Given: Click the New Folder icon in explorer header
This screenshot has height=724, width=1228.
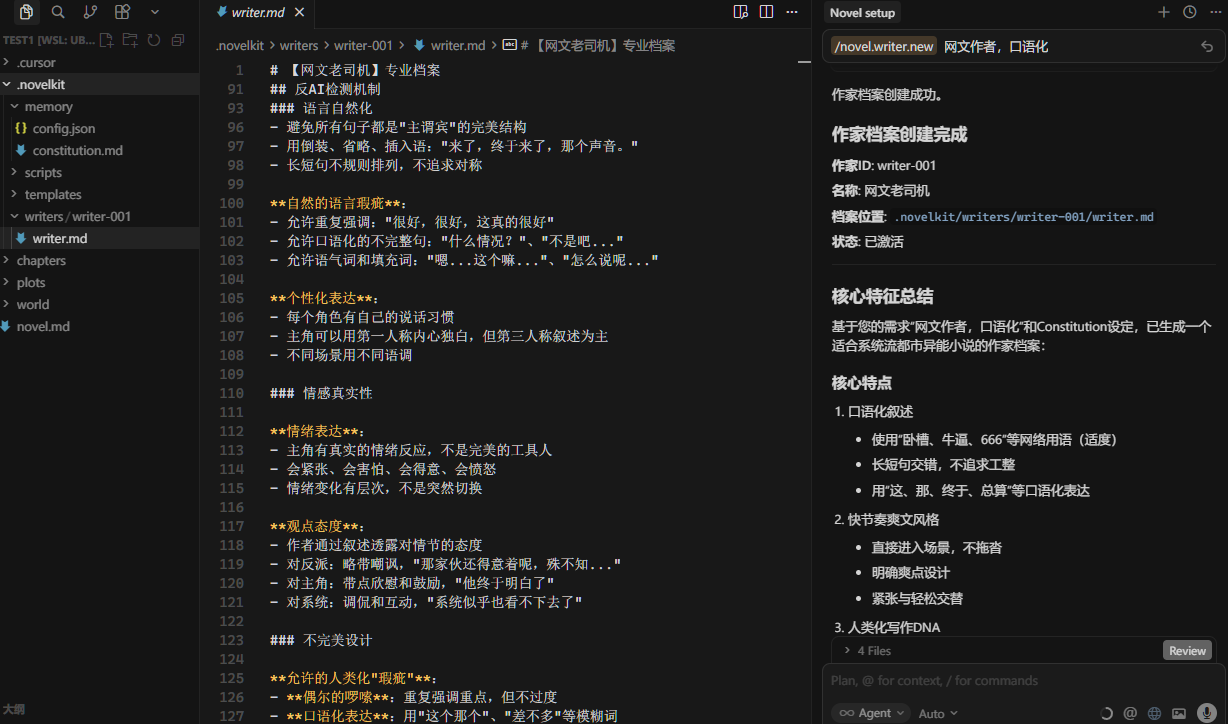Looking at the screenshot, I should (130, 40).
